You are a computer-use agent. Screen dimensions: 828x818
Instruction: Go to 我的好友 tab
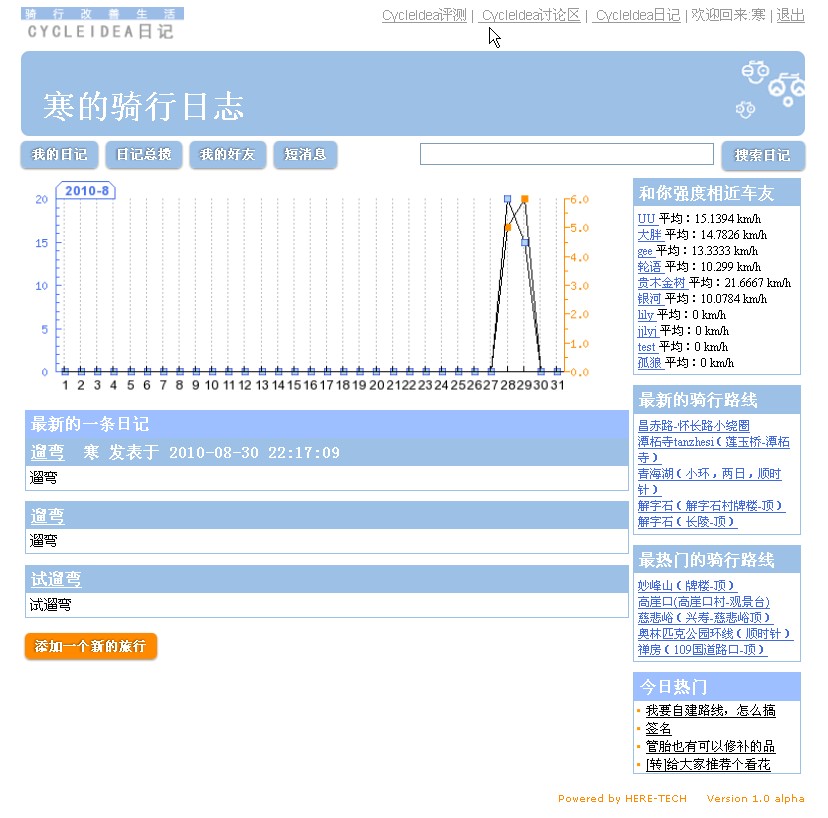tap(227, 155)
